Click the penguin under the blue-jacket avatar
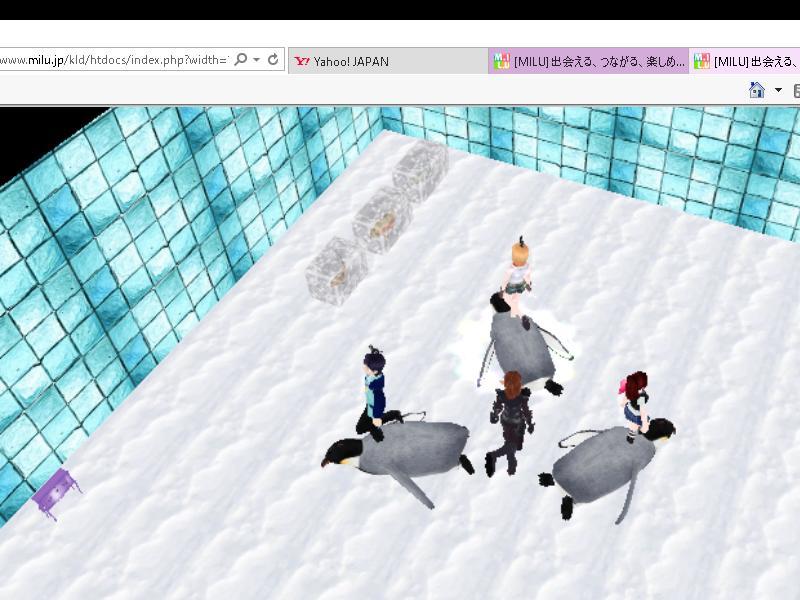 [x=410, y=455]
